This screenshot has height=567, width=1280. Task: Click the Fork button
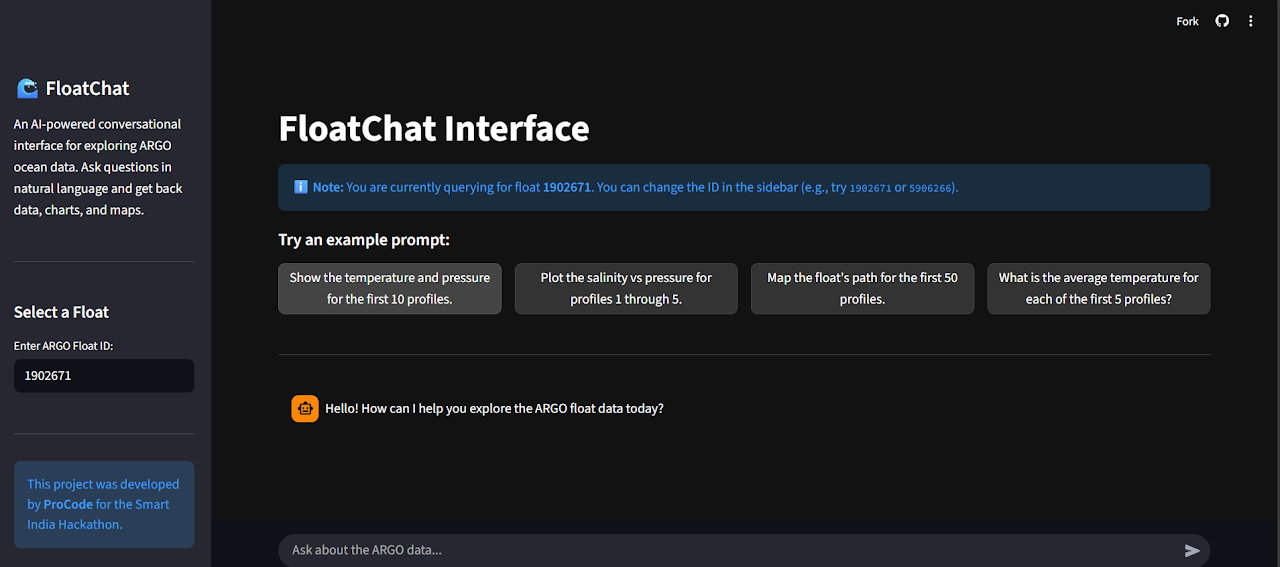click(1187, 21)
